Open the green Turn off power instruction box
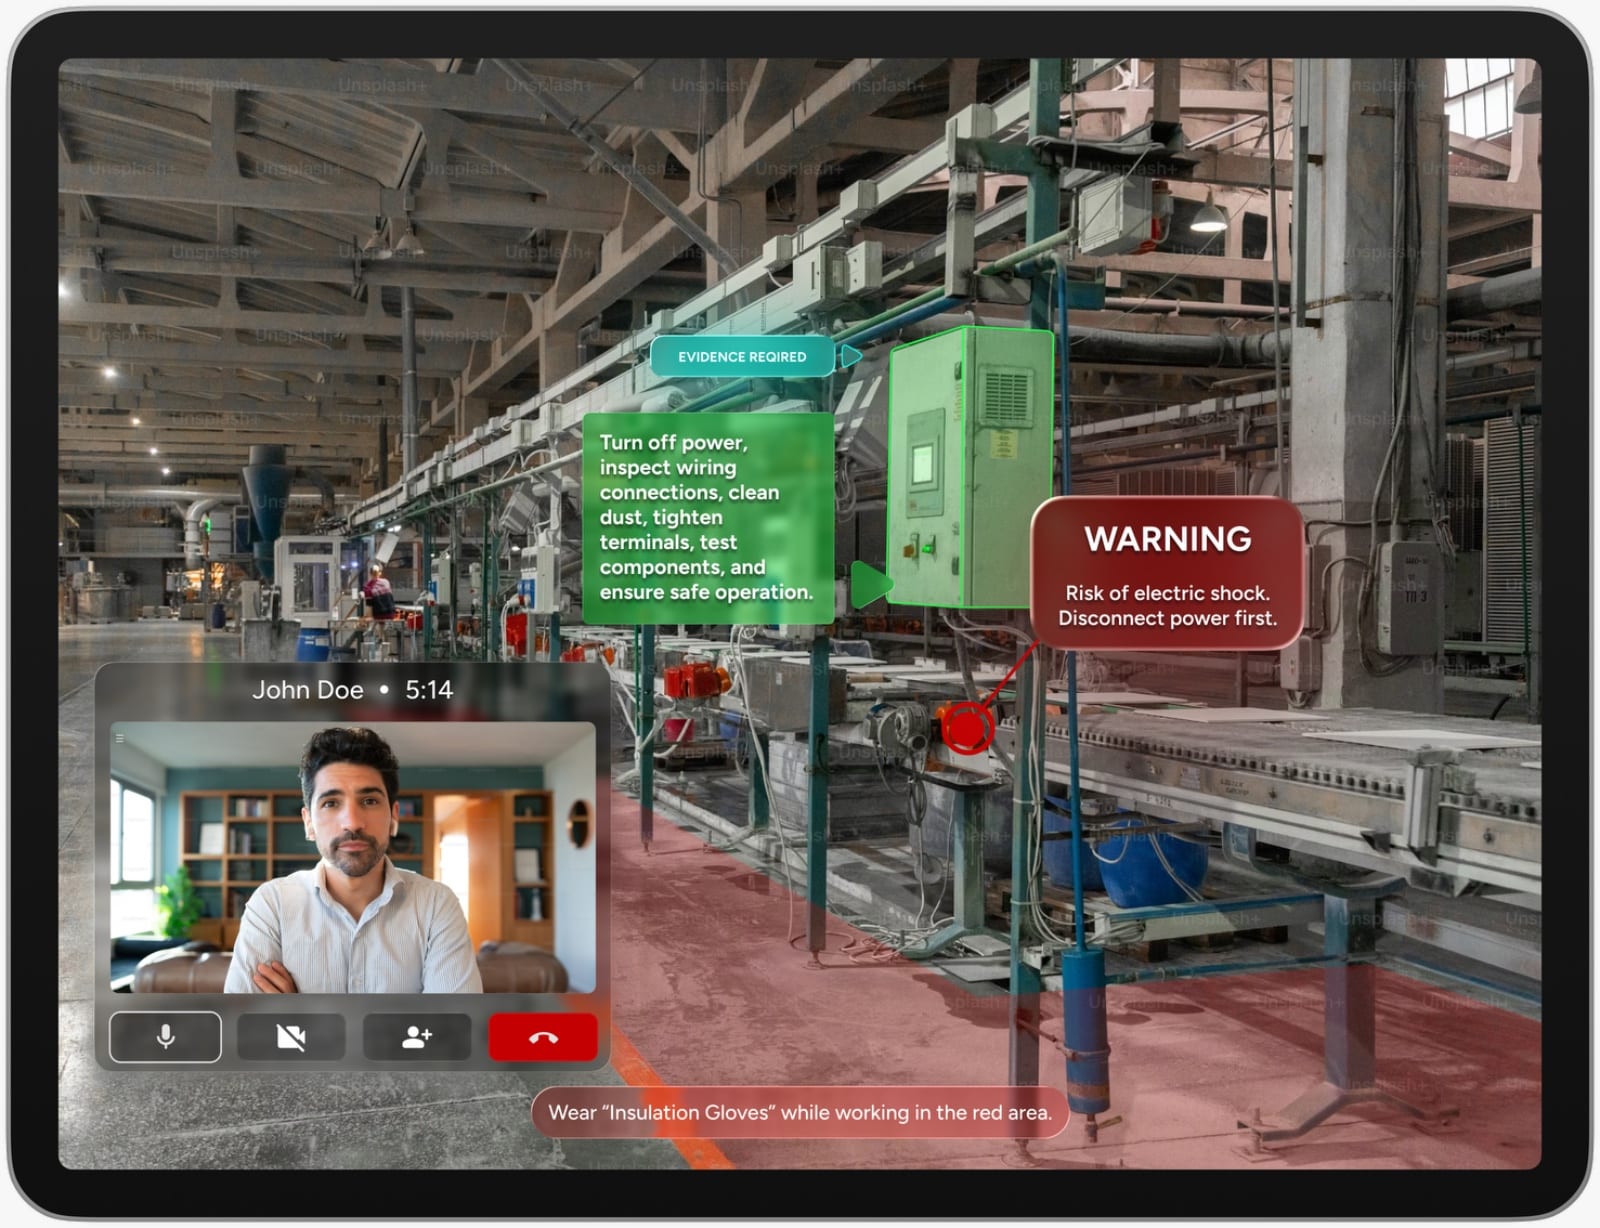1600x1228 pixels. pos(707,517)
